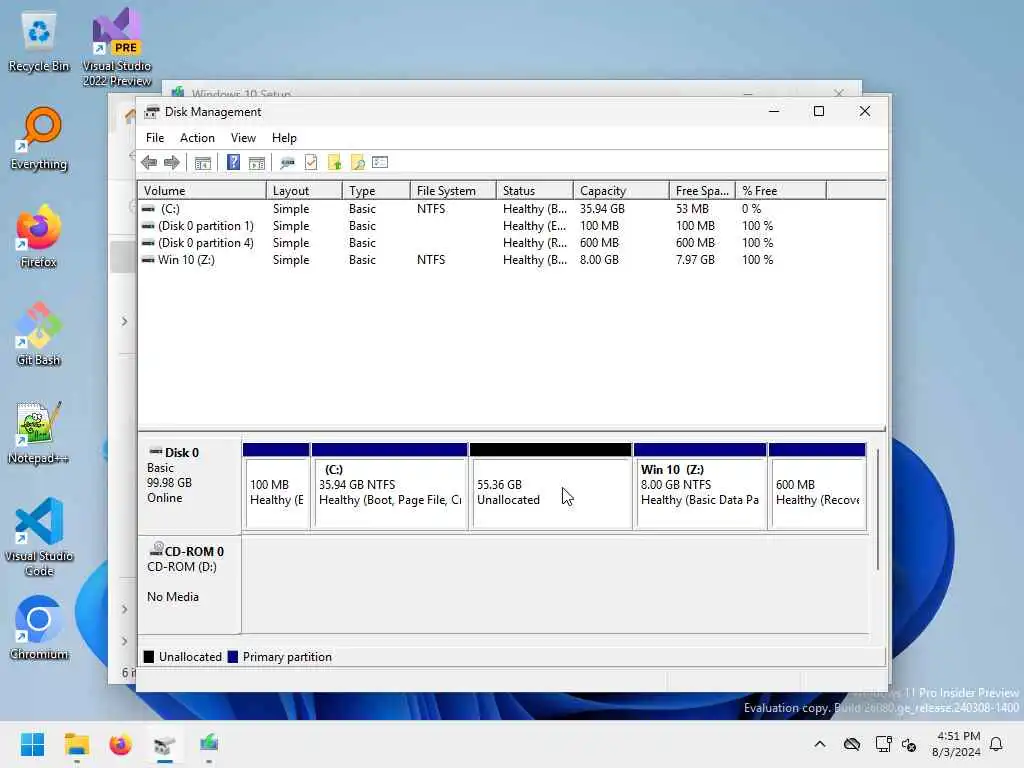Viewport: 1024px width, 768px height.
Task: Sort by the Volume column header
Action: pyautogui.click(x=202, y=191)
